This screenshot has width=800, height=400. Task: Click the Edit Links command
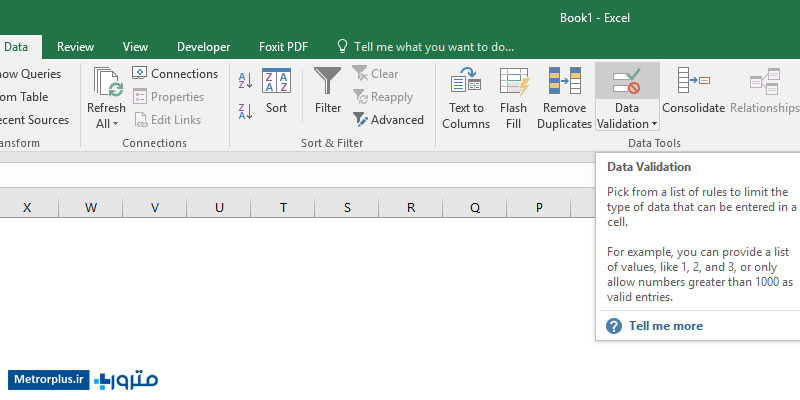167,120
